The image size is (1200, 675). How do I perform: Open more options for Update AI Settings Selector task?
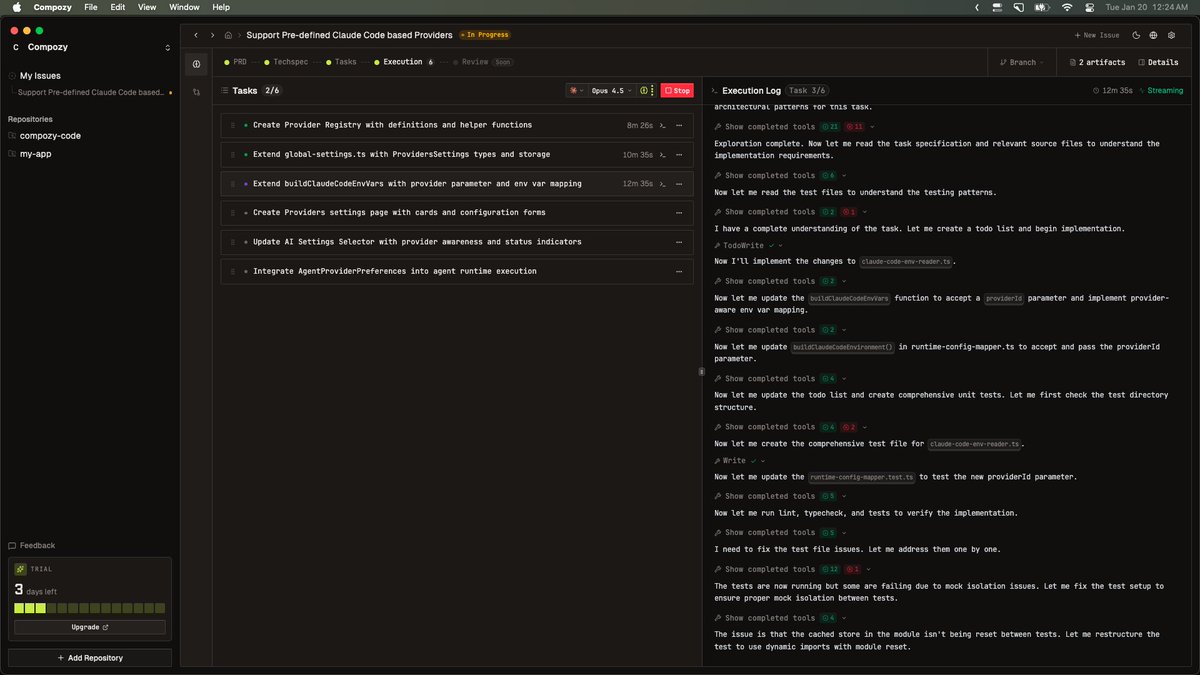pyautogui.click(x=680, y=242)
